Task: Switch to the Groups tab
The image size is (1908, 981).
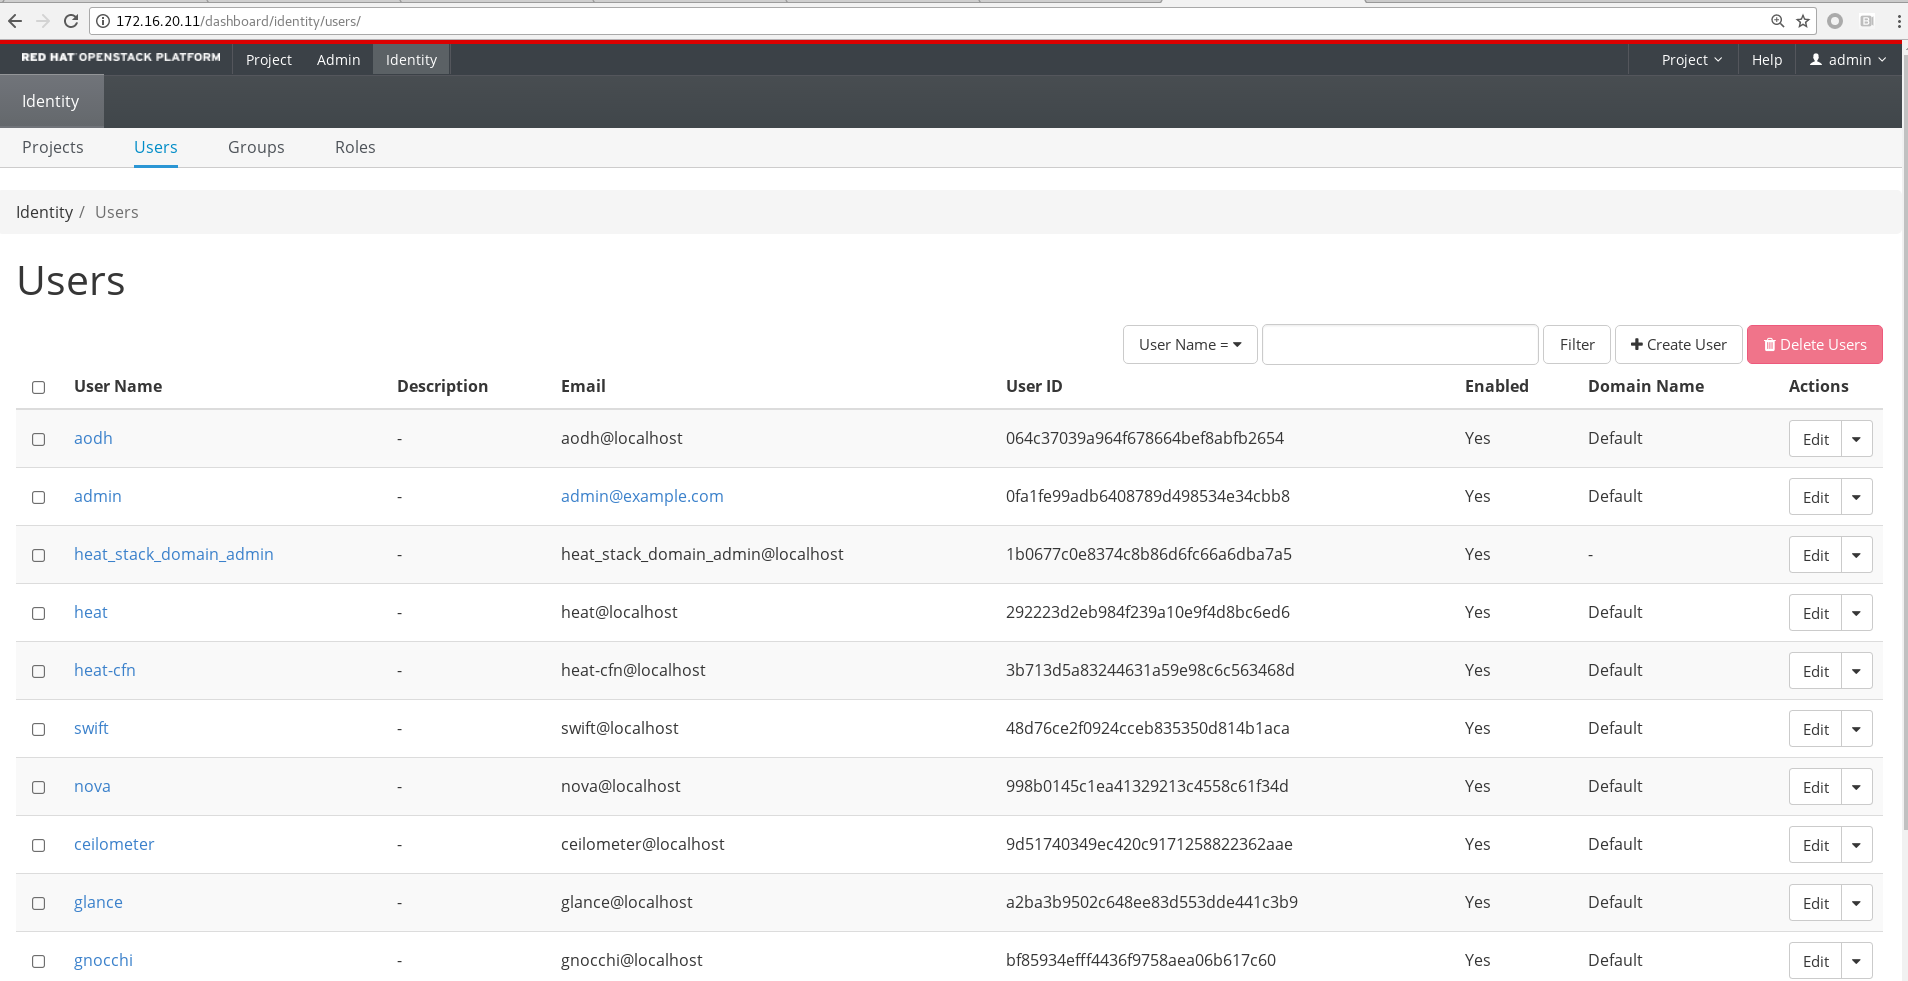Action: point(256,147)
